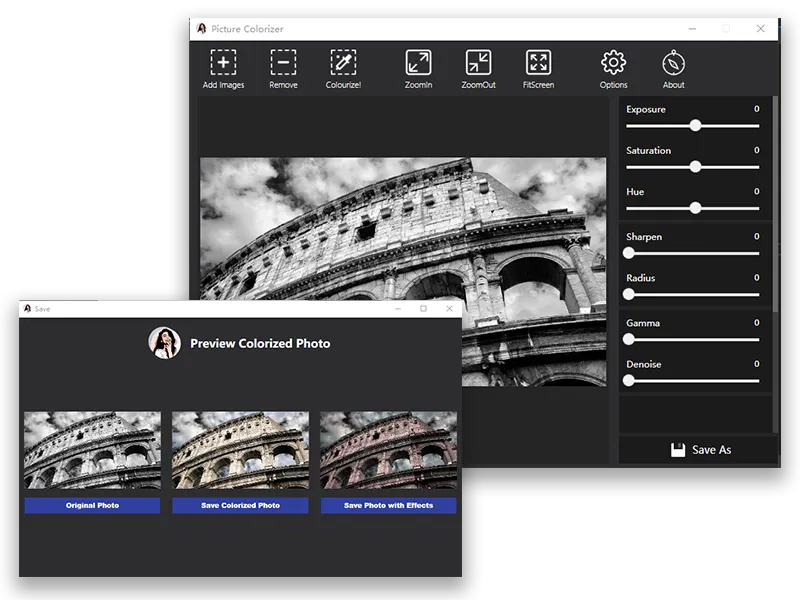Adjust the Exposure slider
This screenshot has height=600, width=800.
click(698, 125)
